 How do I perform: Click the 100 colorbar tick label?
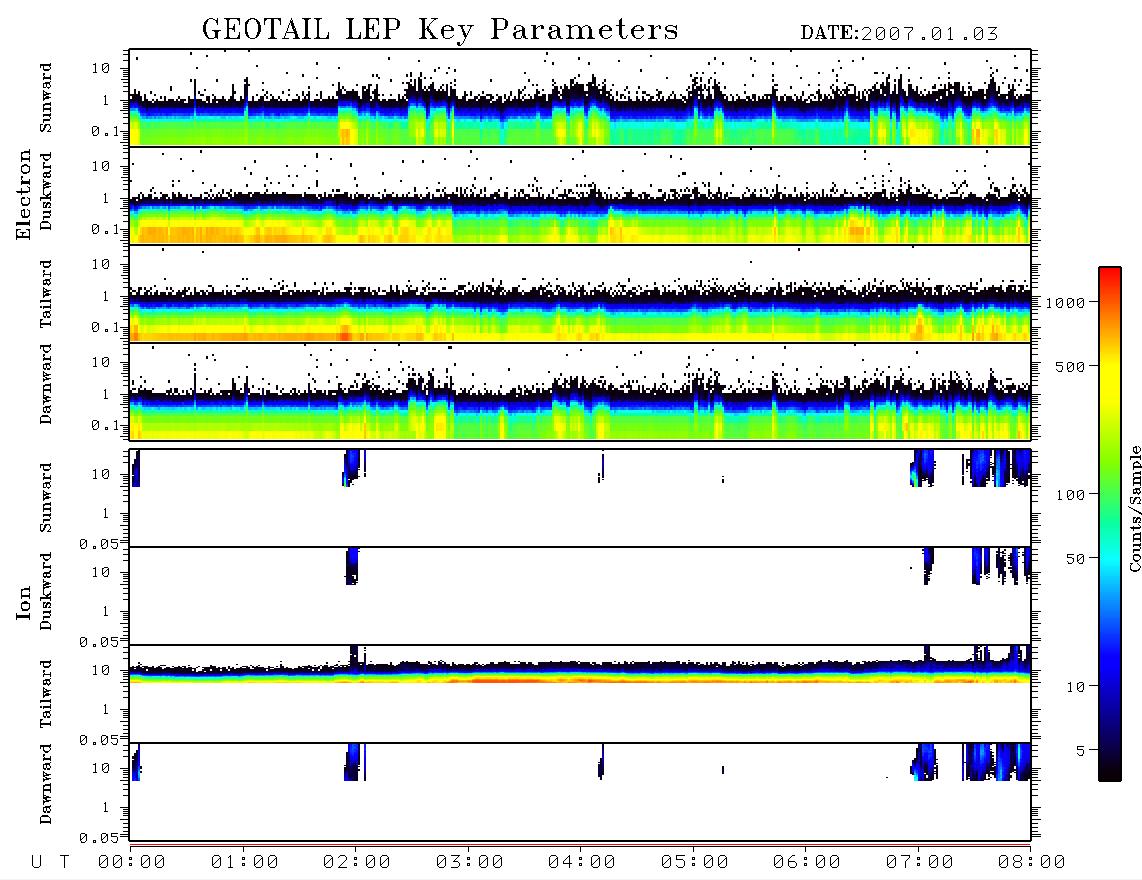point(1070,495)
